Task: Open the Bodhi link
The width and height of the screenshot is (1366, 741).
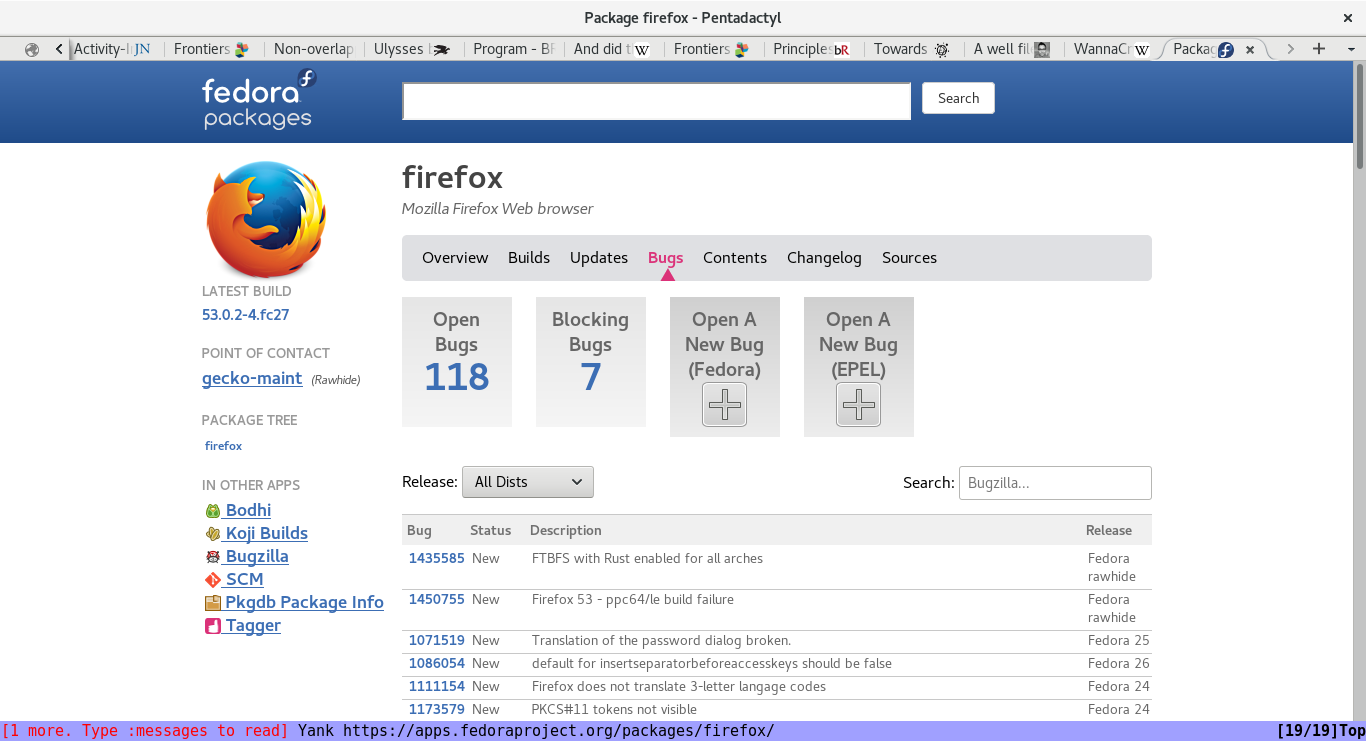Action: [248, 511]
